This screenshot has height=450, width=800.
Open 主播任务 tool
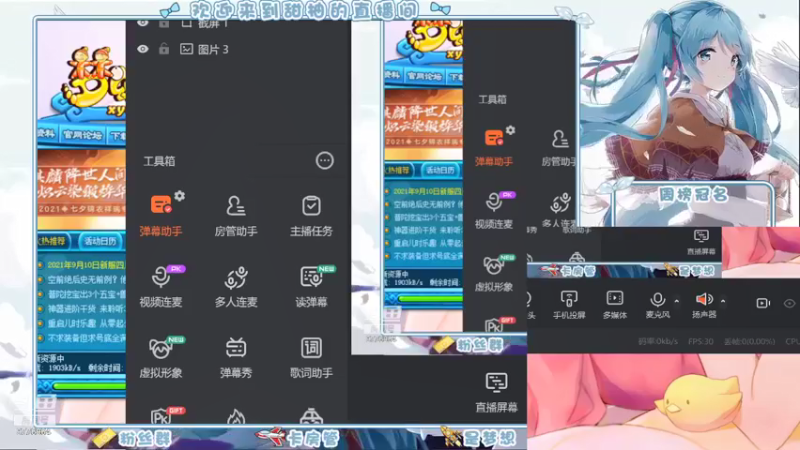[311, 215]
